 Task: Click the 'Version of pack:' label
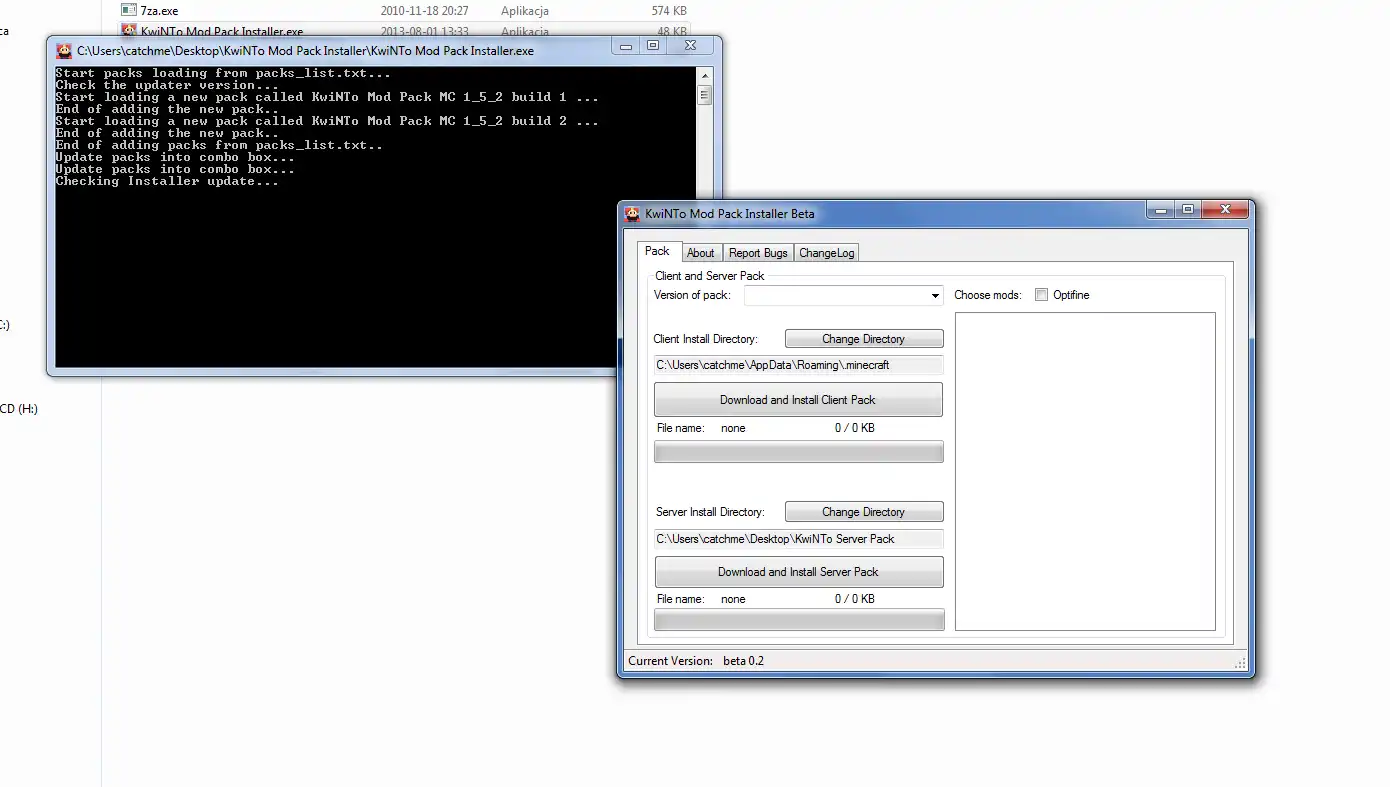click(x=692, y=295)
